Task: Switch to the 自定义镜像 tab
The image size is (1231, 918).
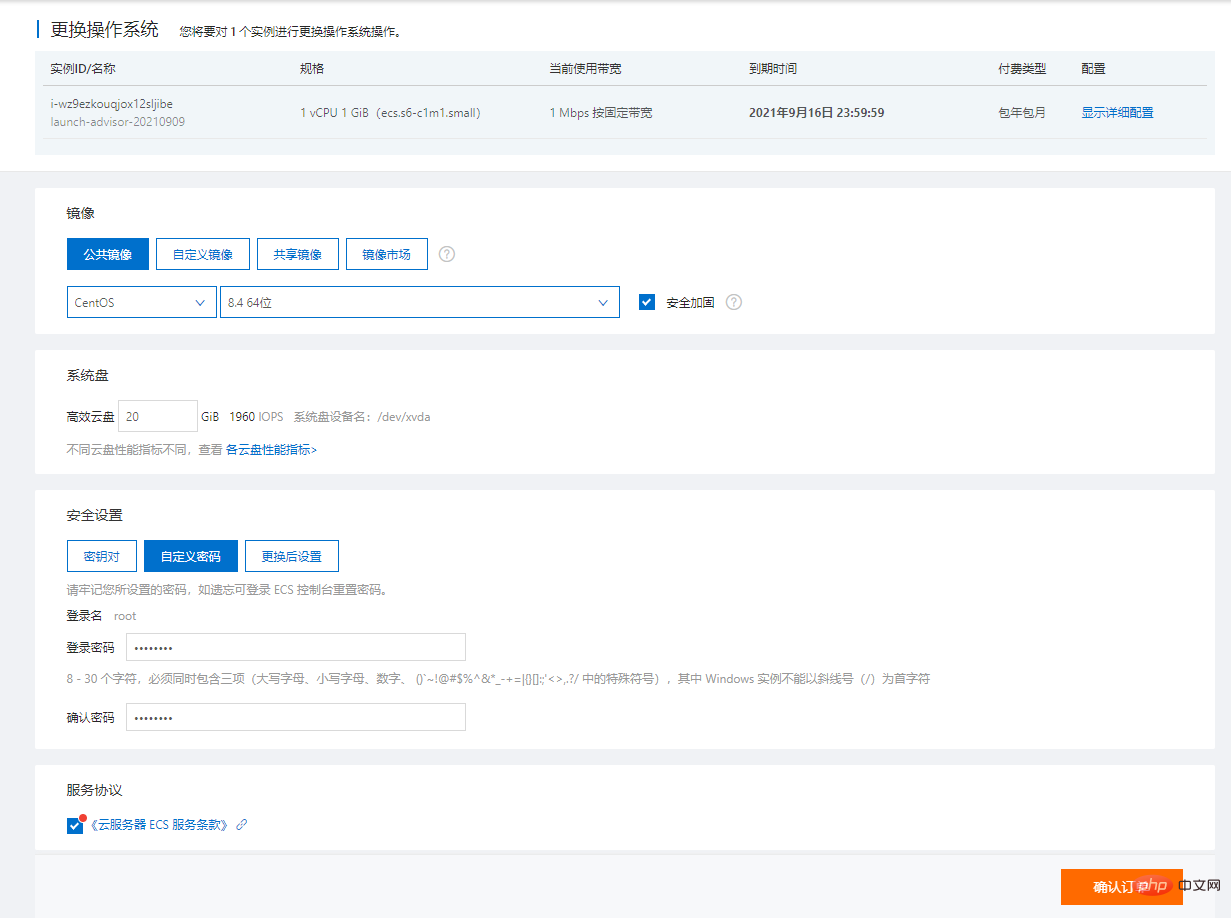Action: pos(203,254)
